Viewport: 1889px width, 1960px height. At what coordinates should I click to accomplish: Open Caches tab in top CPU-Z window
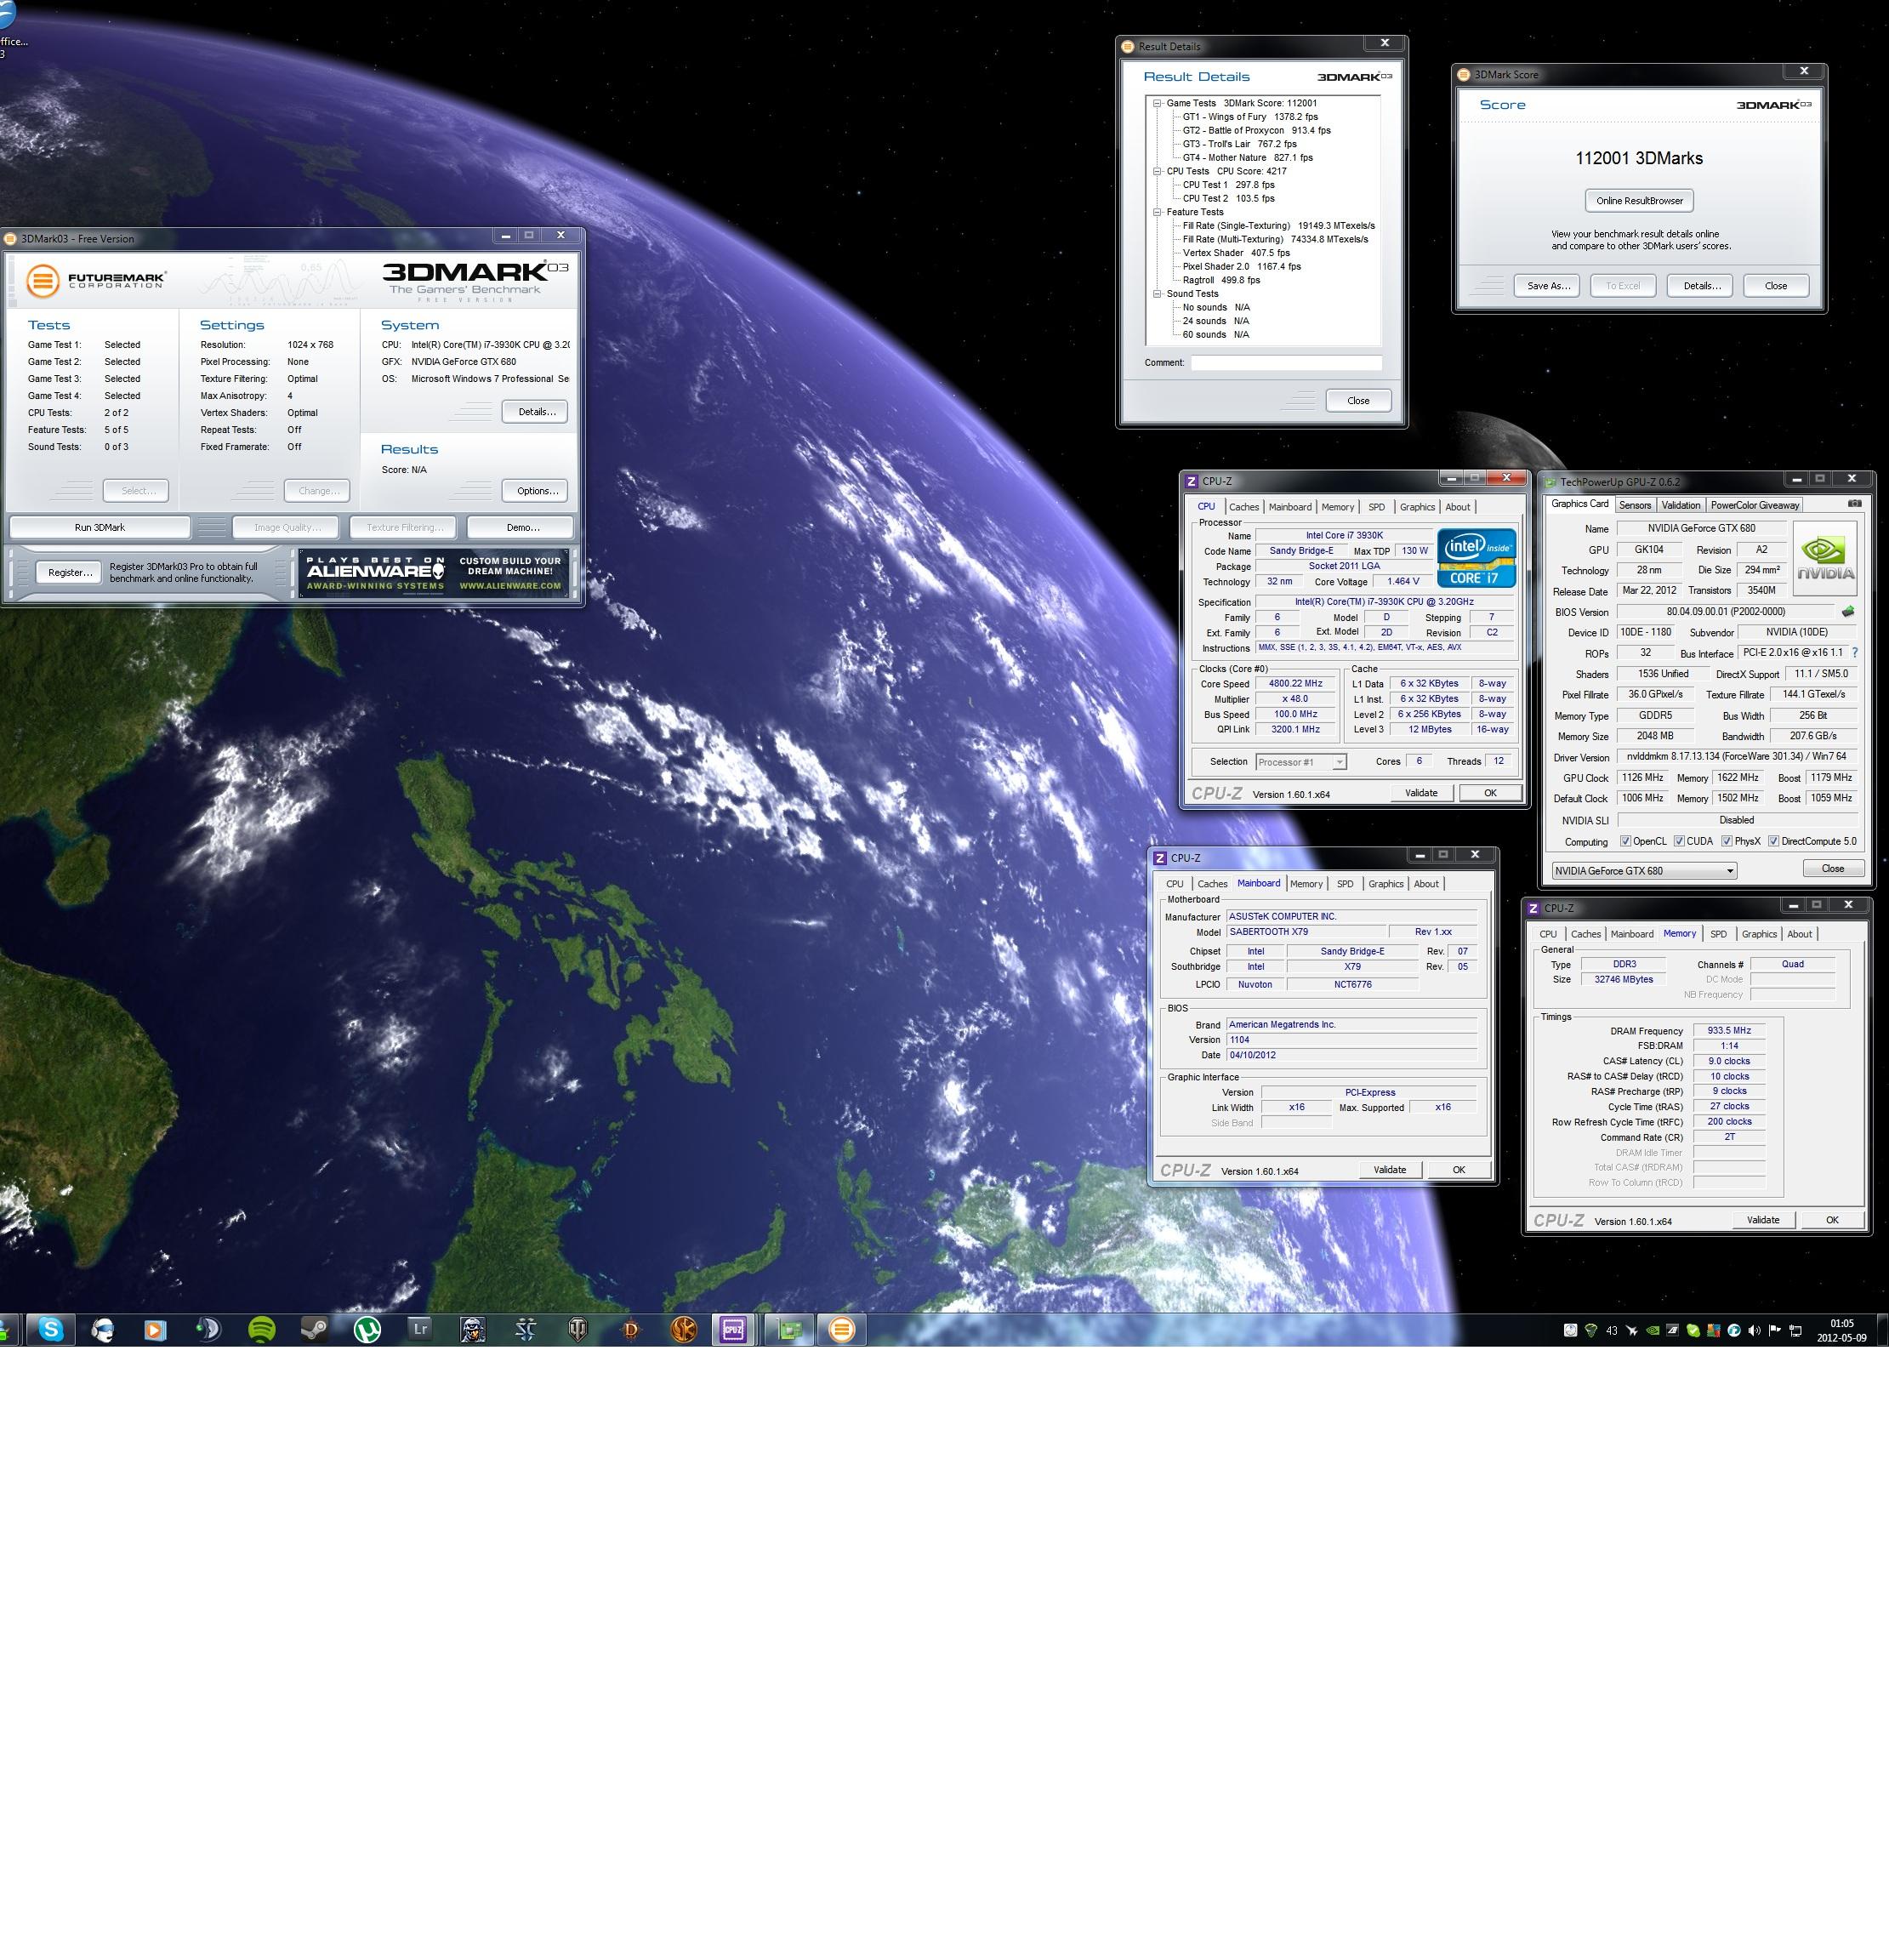1243,507
